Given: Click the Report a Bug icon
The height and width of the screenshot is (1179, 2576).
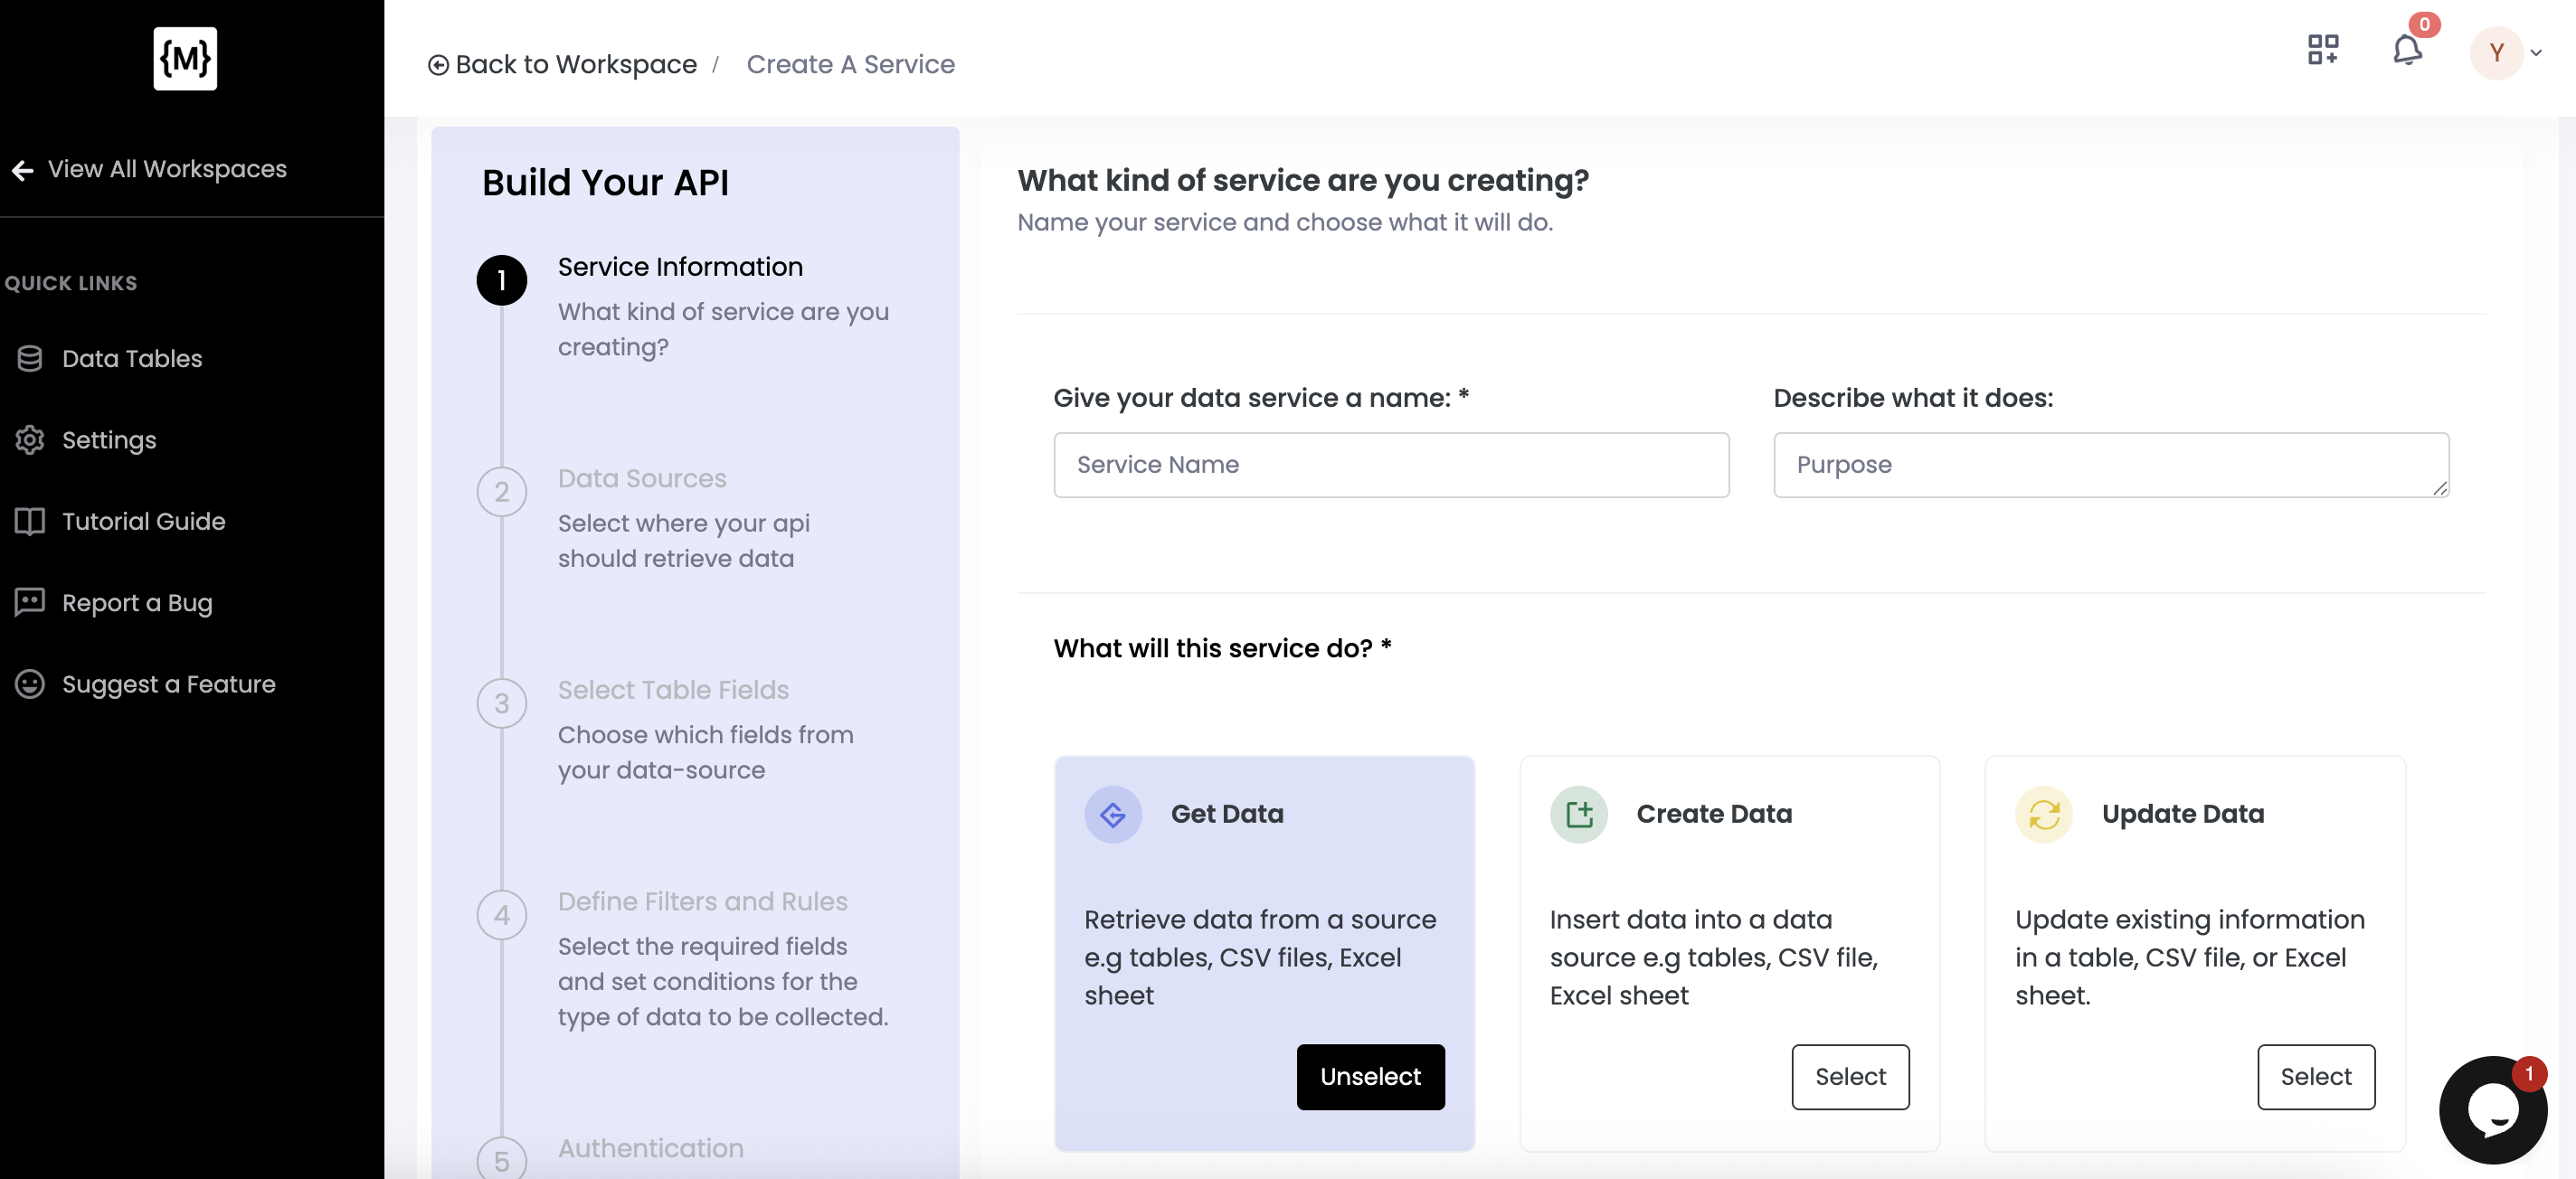Looking at the screenshot, I should 30,602.
